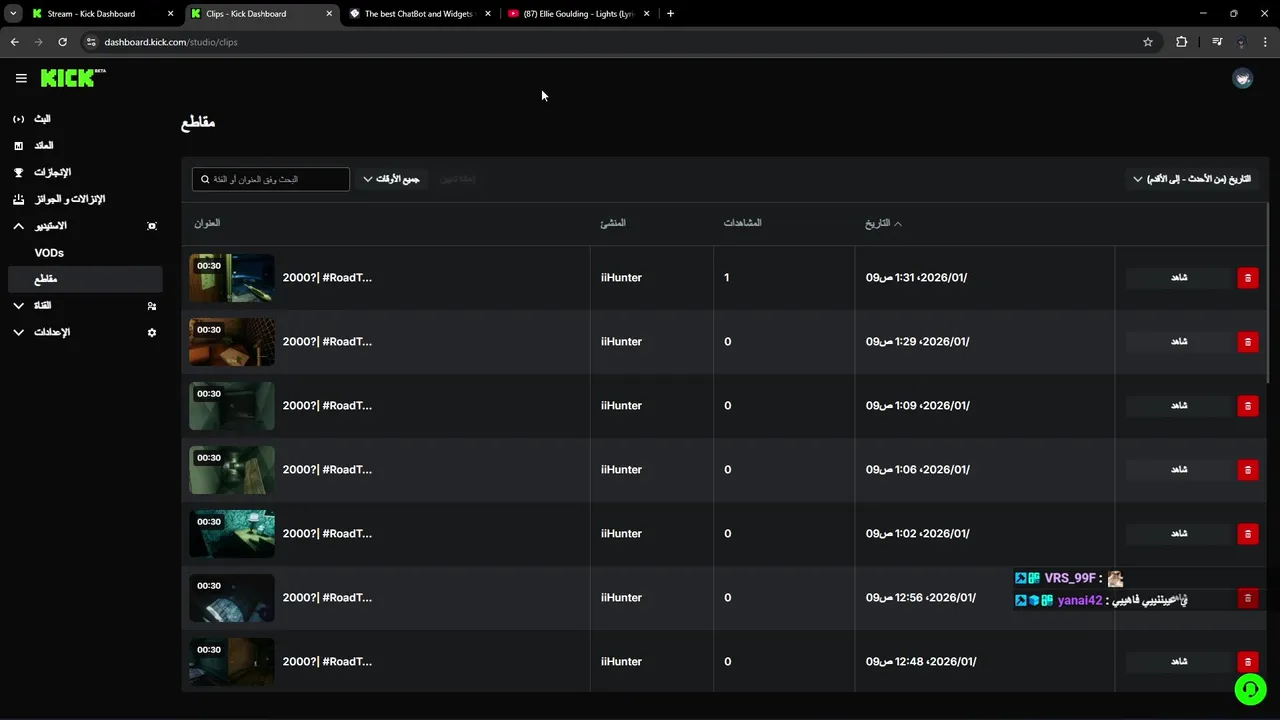
Task: Delete the 1:09 clip with trash icon
Action: (x=1247, y=406)
